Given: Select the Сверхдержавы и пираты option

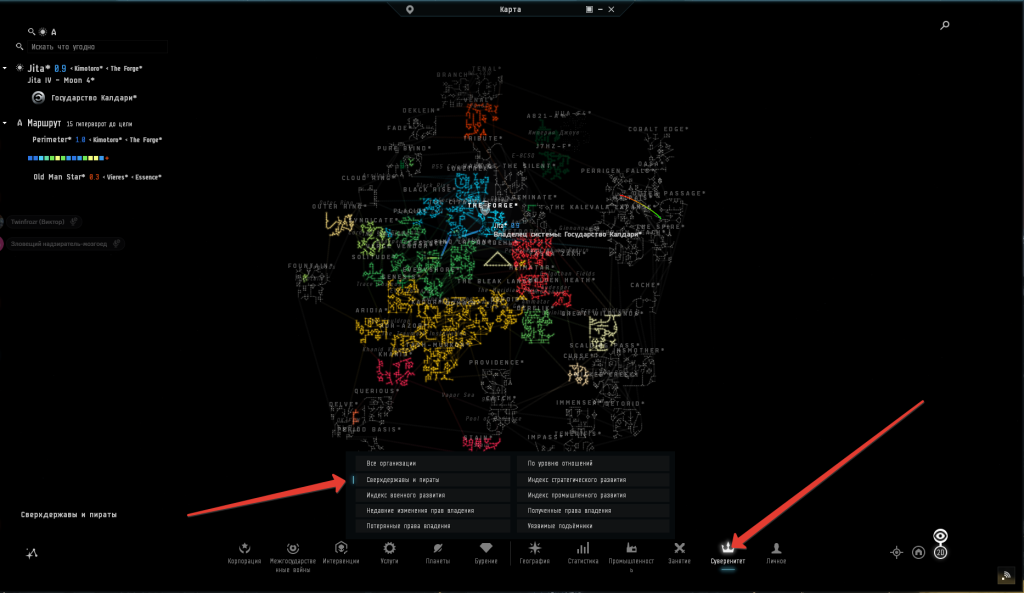Looking at the screenshot, I should [x=431, y=480].
